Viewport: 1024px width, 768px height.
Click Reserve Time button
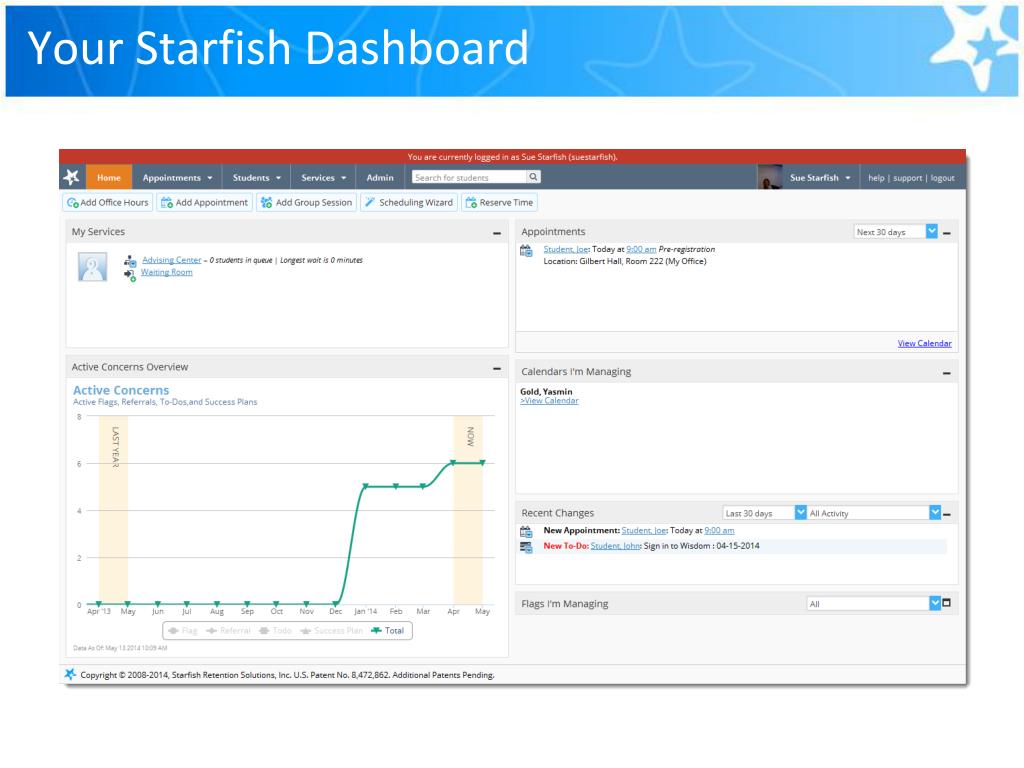tap(500, 202)
